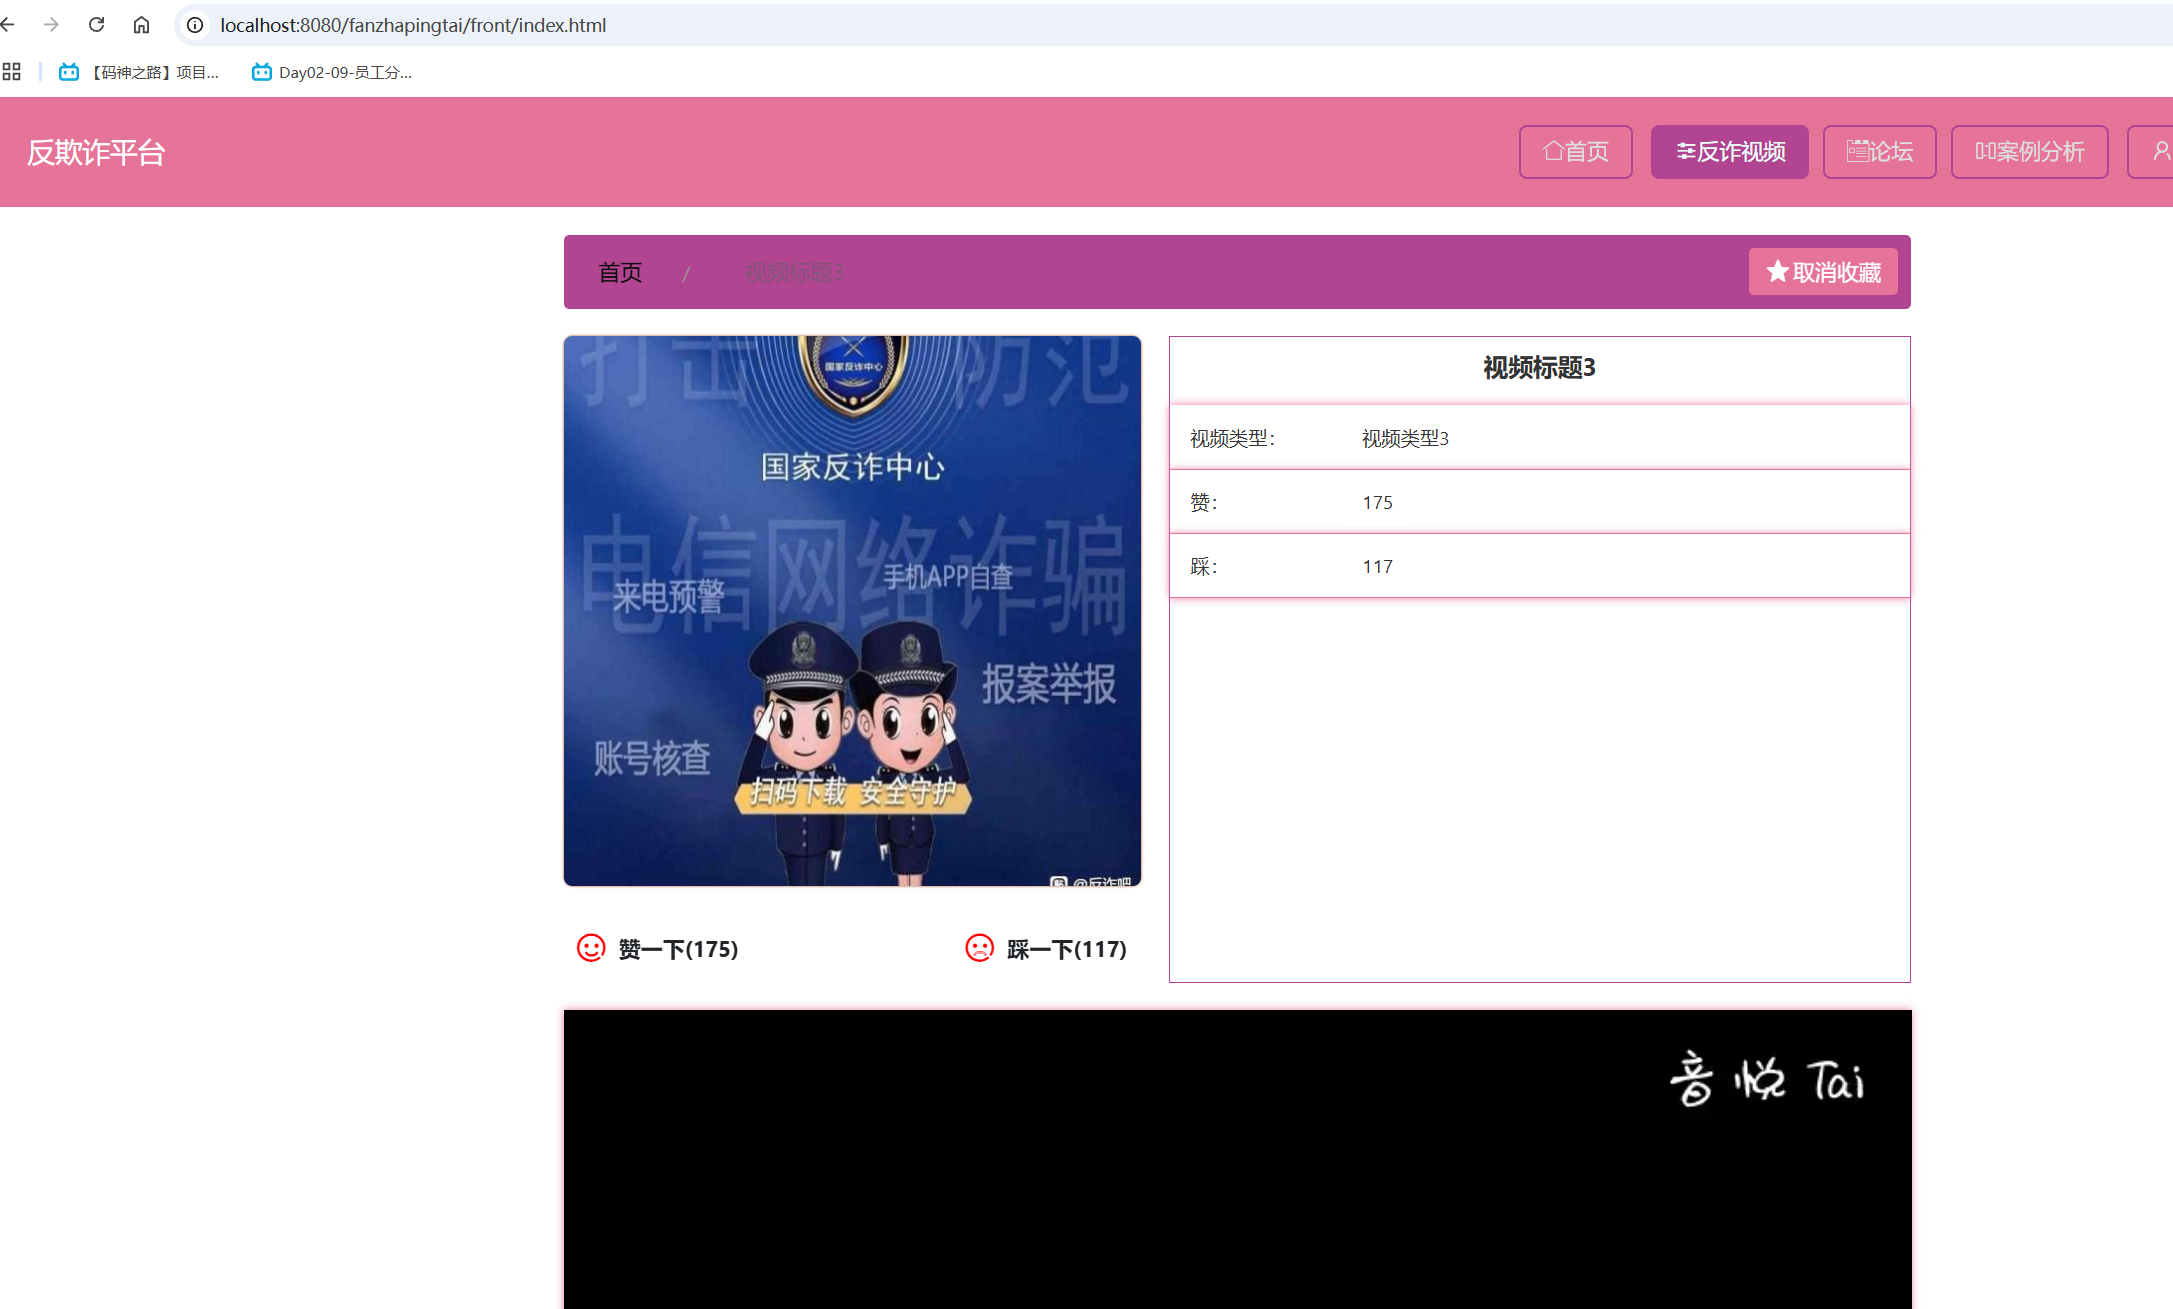Image resolution: width=2173 pixels, height=1309 pixels.
Task: Open the 论坛 navigation tab
Action: click(1879, 152)
